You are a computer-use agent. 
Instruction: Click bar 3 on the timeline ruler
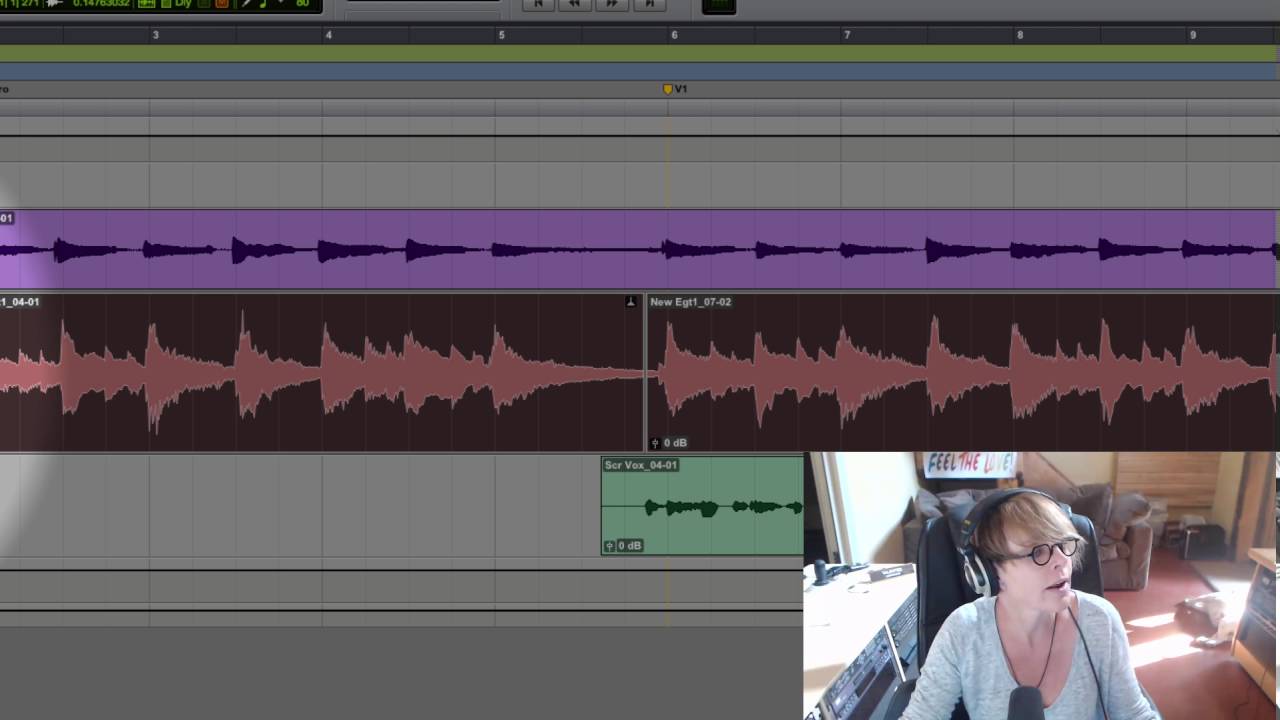point(155,35)
